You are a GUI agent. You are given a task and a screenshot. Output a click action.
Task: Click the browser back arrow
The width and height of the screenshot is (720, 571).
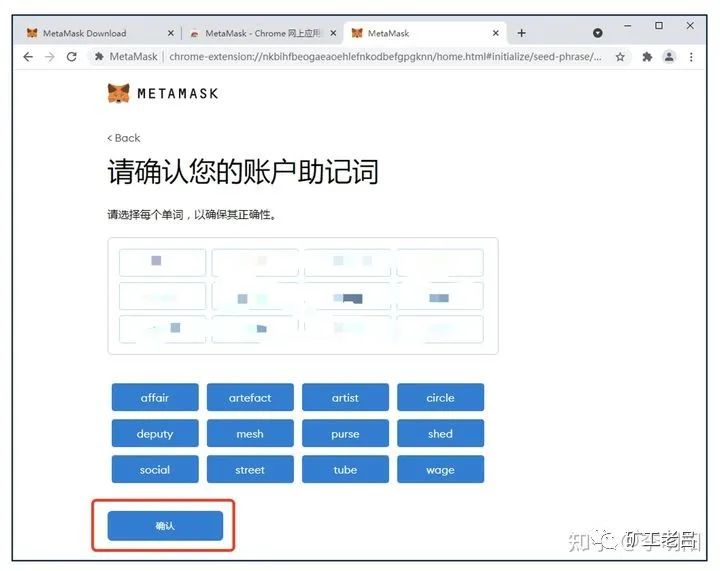(x=28, y=57)
